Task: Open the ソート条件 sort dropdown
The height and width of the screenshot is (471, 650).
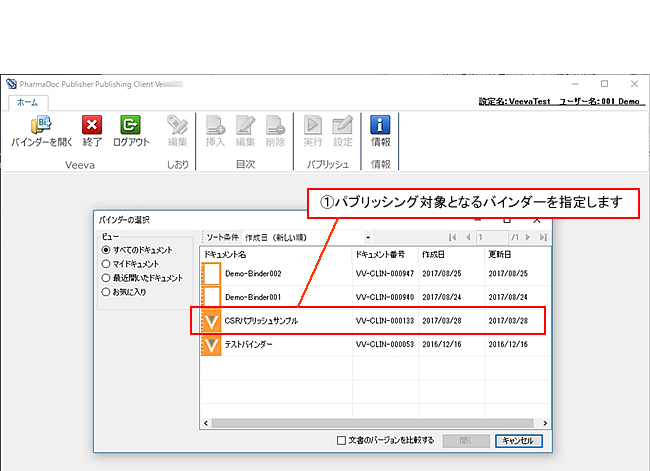Action: 368,238
